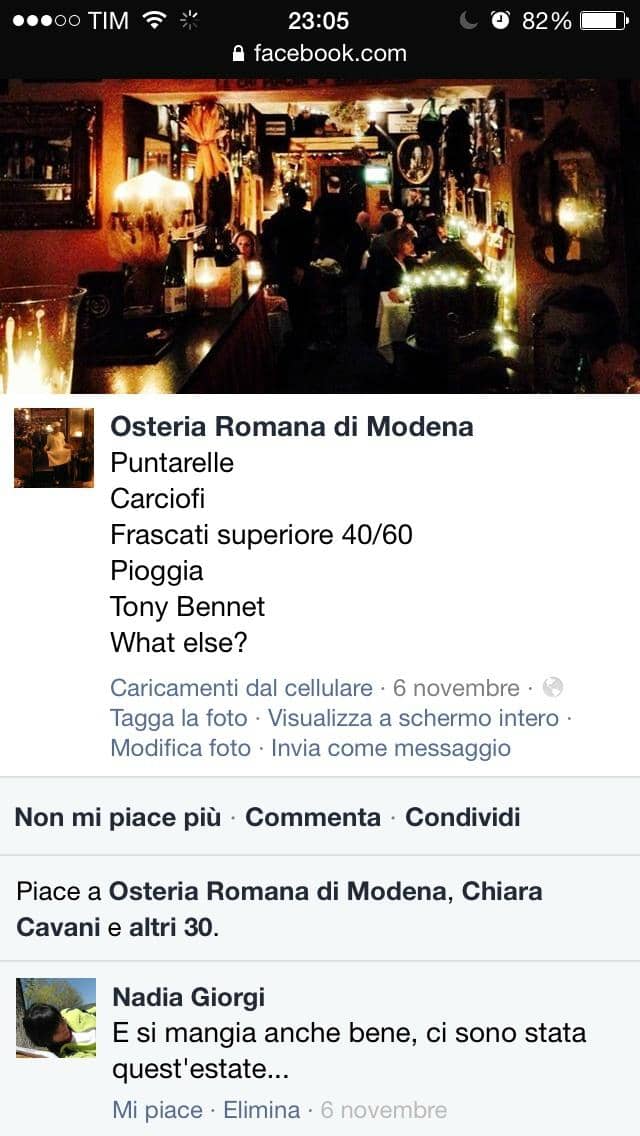Open the restaurant interior photo
Screen dimensions: 640x1136
(x=320, y=236)
